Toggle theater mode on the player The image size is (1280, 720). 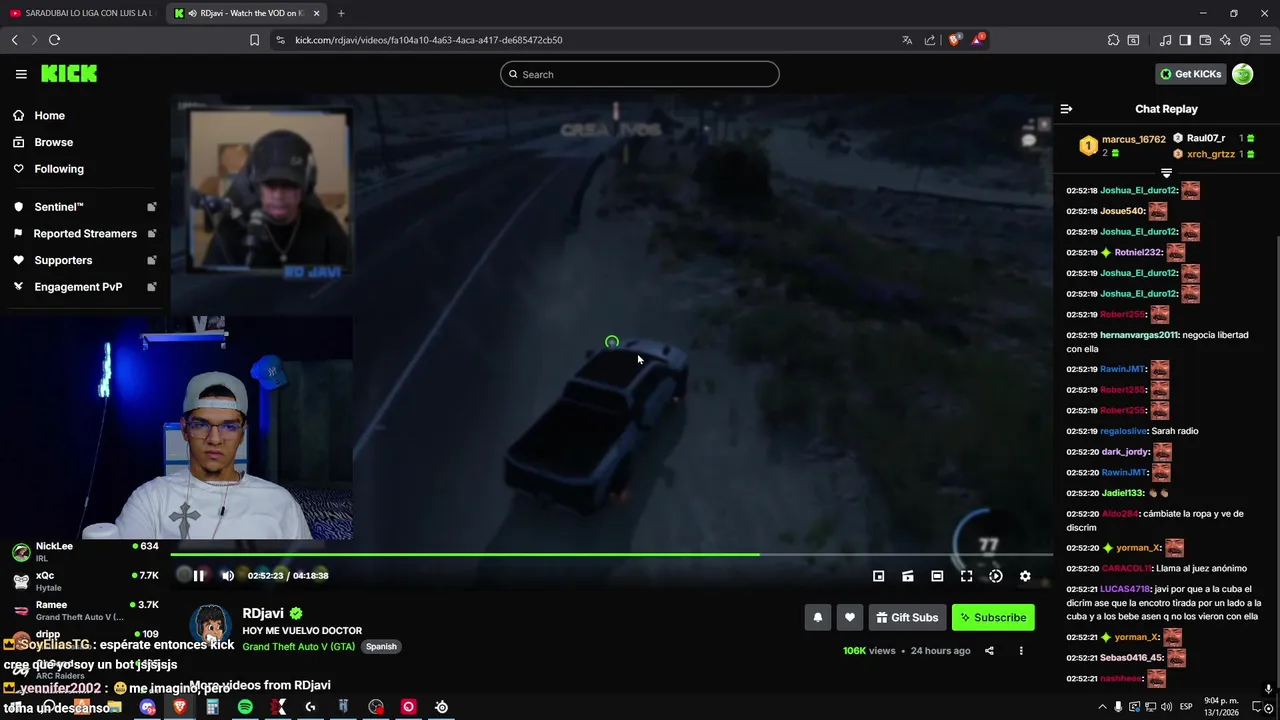coord(937,576)
